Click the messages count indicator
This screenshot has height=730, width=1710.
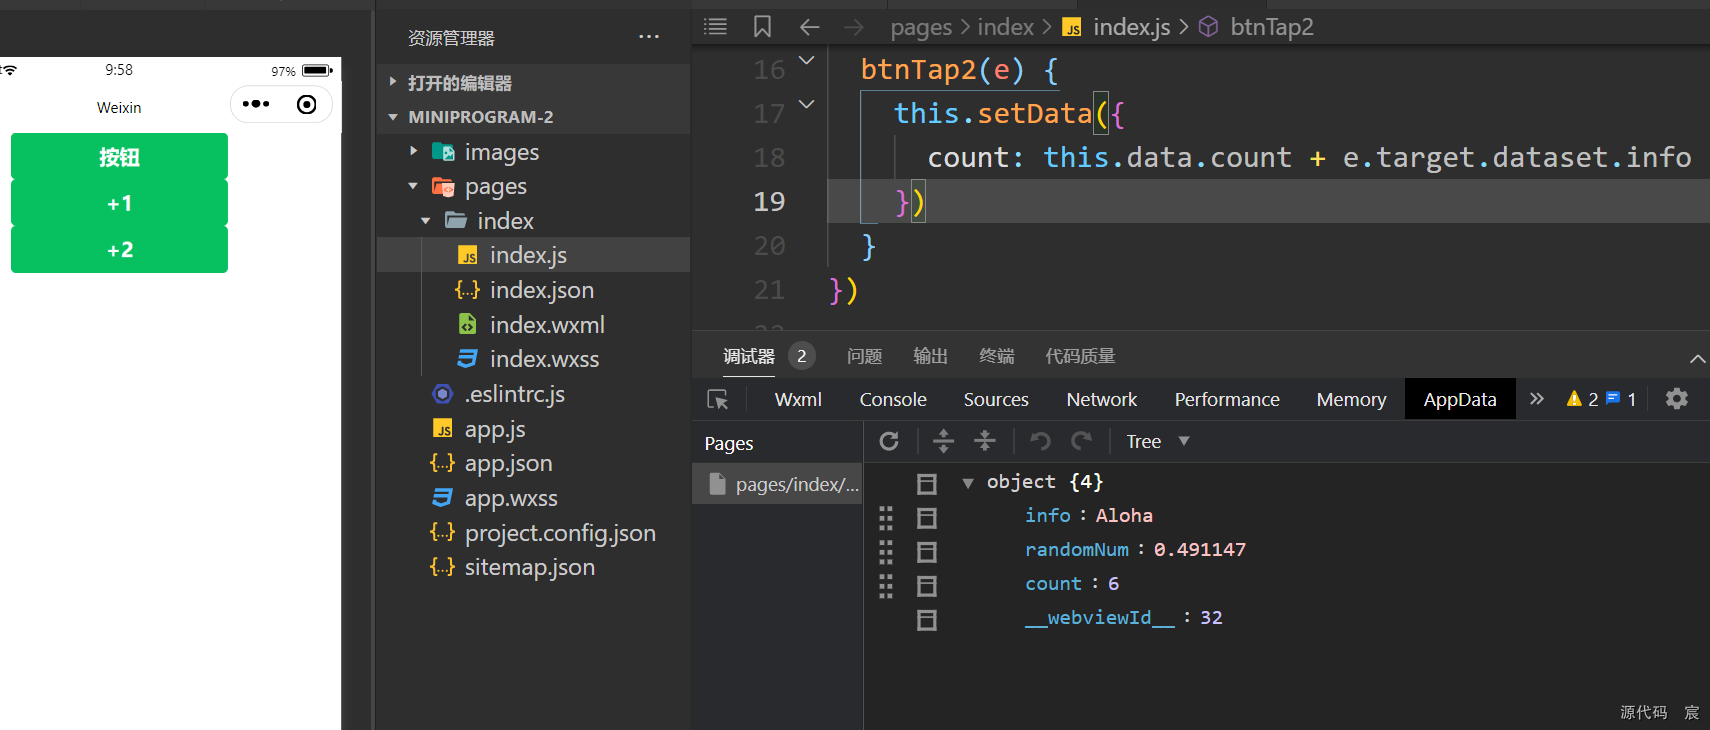(1621, 399)
